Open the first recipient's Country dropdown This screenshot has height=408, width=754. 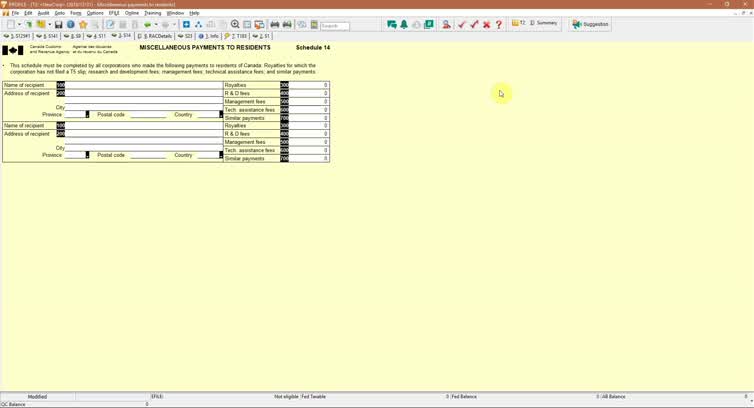pos(220,115)
